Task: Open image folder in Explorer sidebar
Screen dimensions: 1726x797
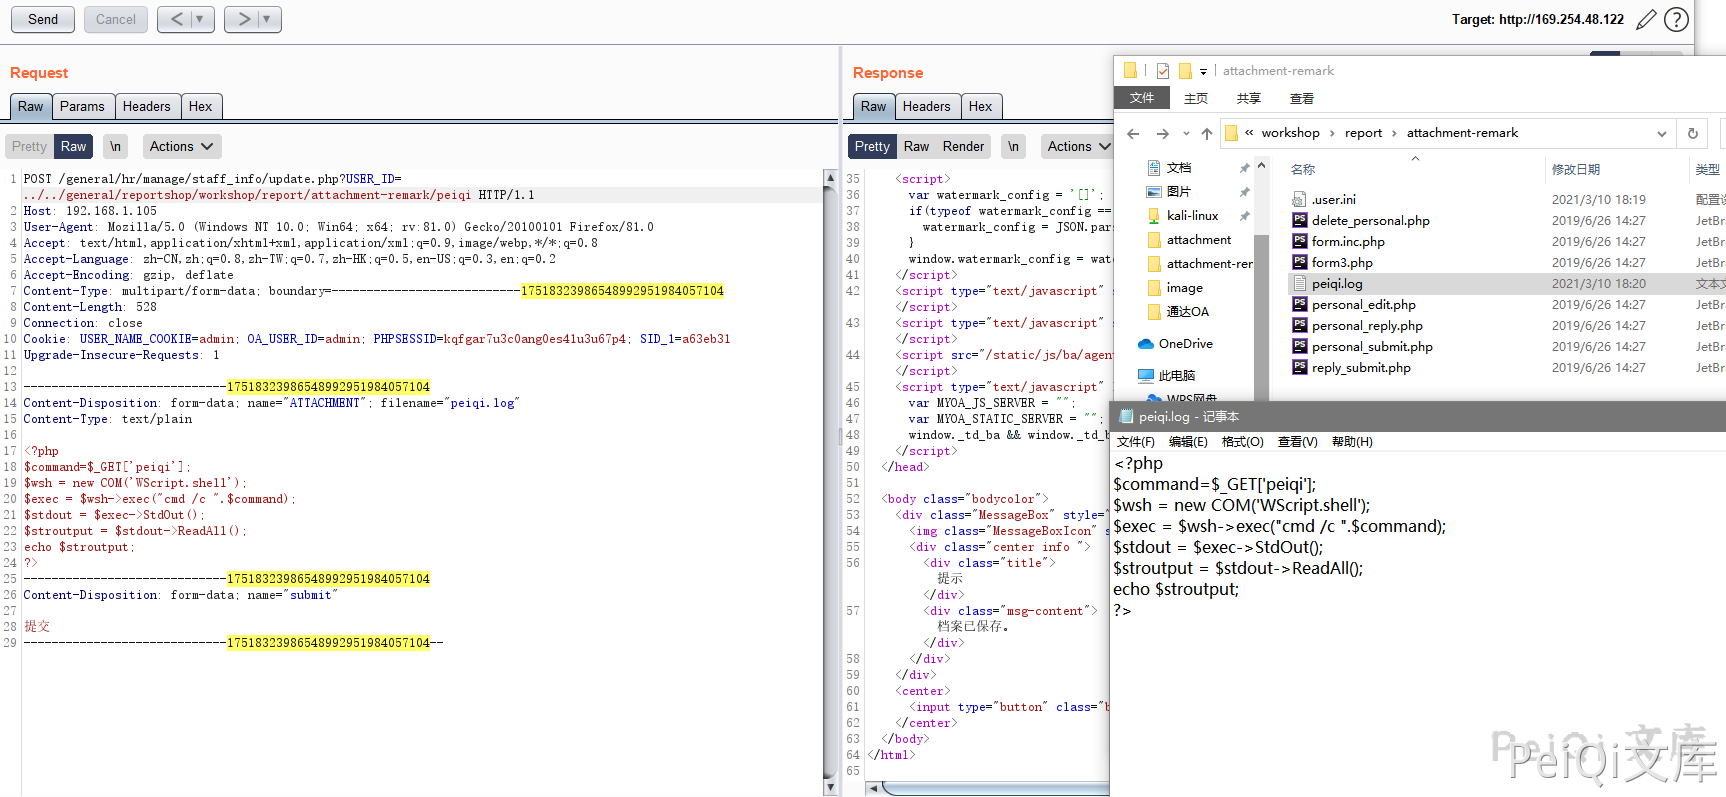Action: [x=1176, y=287]
